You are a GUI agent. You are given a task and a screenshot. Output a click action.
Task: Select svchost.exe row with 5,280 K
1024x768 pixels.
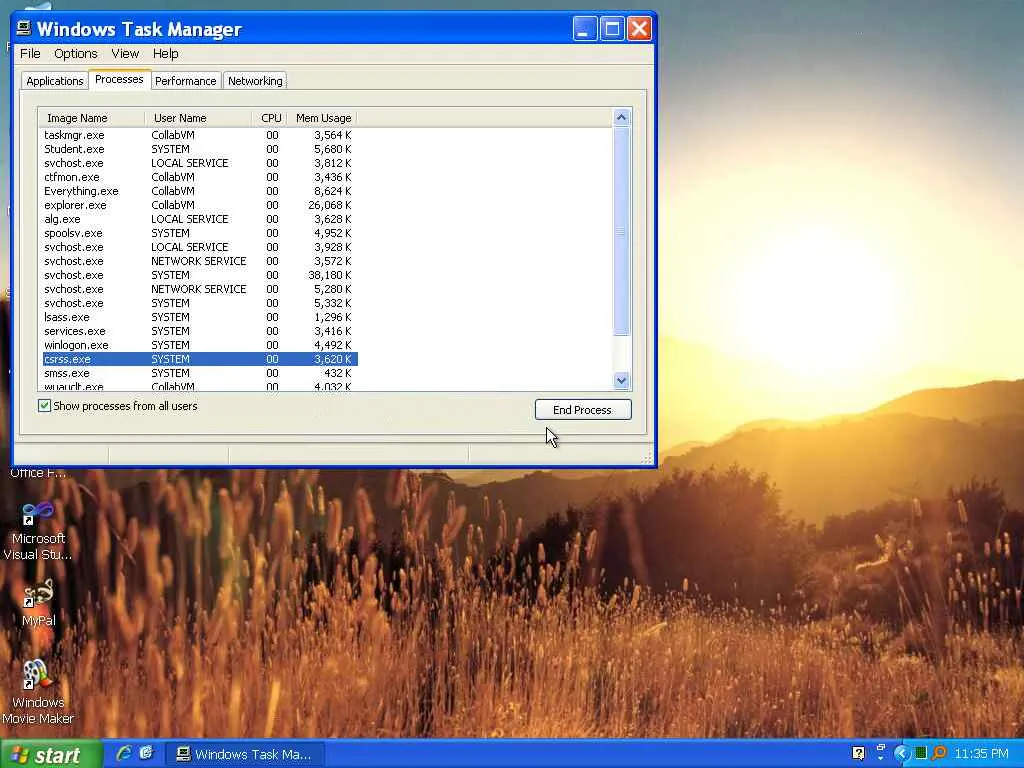pyautogui.click(x=199, y=289)
